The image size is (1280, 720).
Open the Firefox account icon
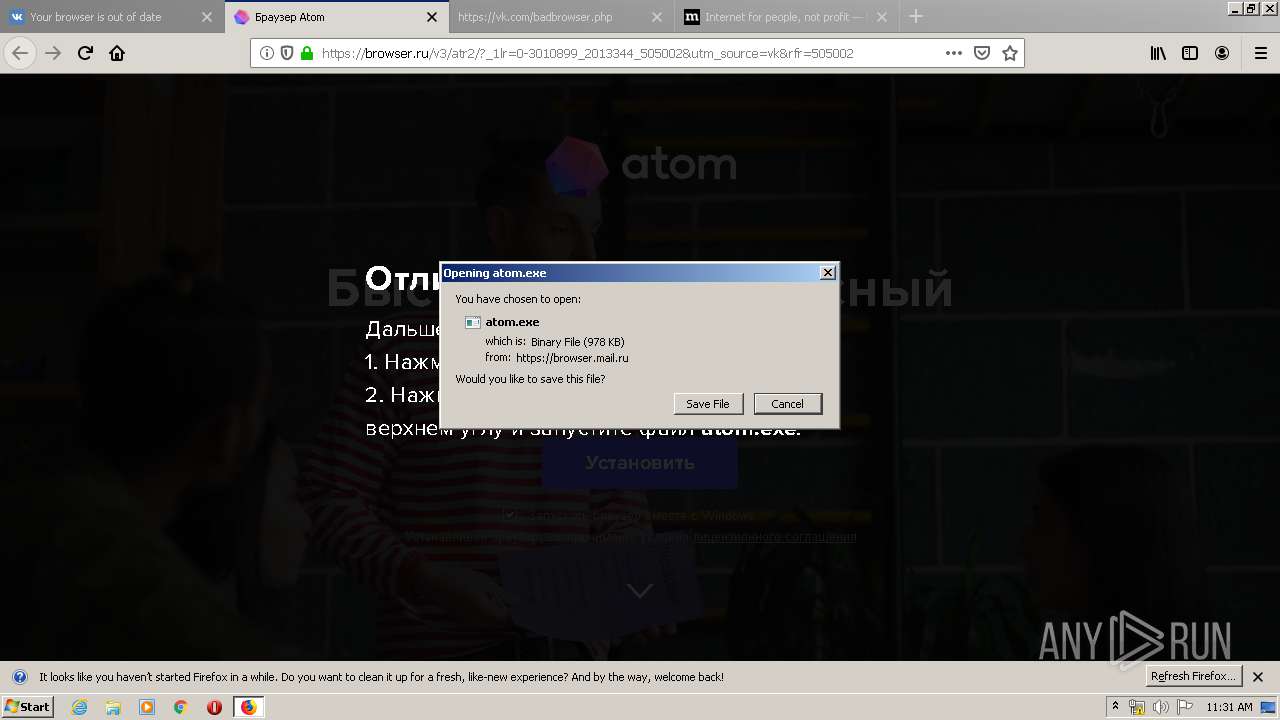click(1222, 53)
